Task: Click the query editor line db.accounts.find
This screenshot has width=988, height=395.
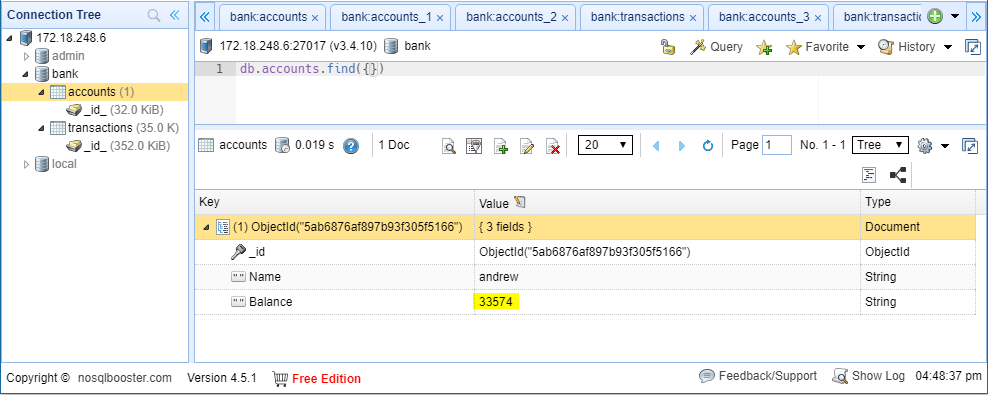Action: (x=312, y=69)
